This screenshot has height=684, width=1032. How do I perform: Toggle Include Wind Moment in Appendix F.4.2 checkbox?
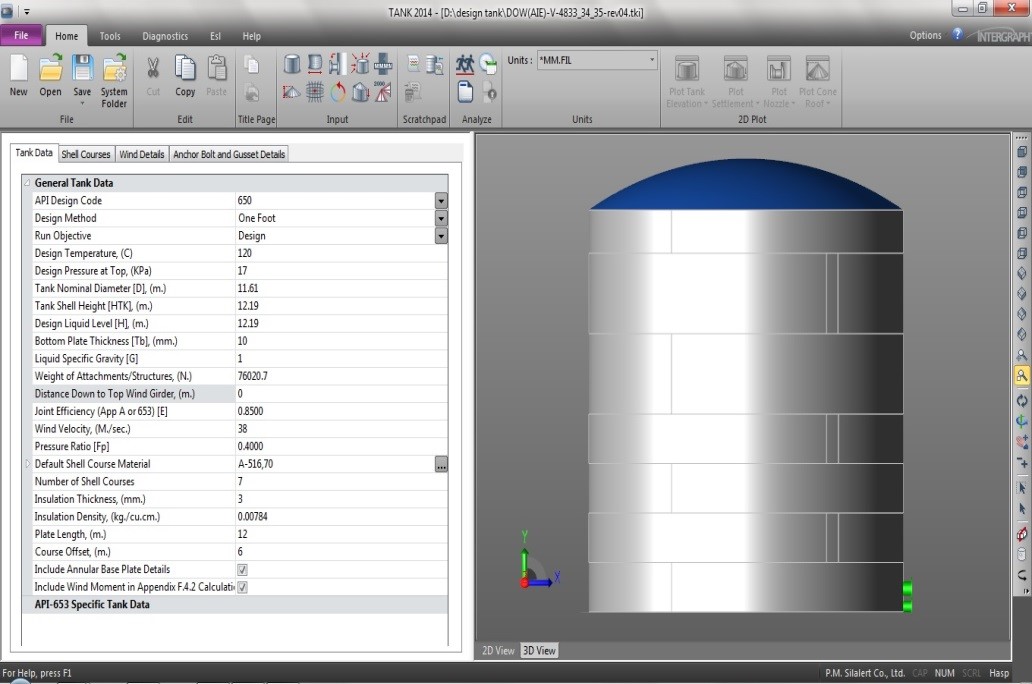[242, 587]
